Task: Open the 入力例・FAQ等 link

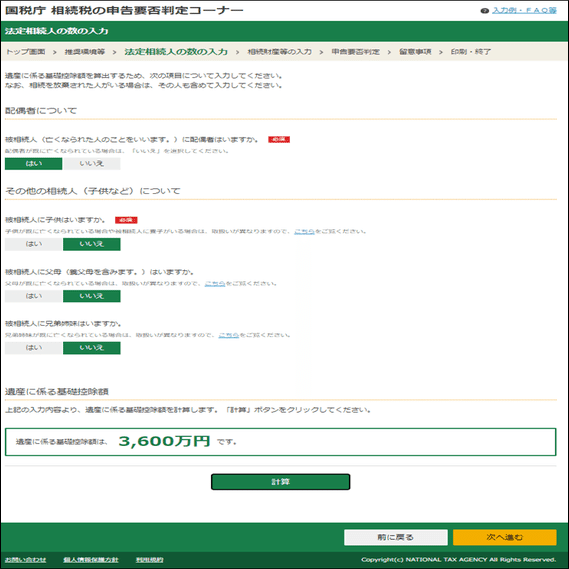Action: pyautogui.click(x=524, y=11)
